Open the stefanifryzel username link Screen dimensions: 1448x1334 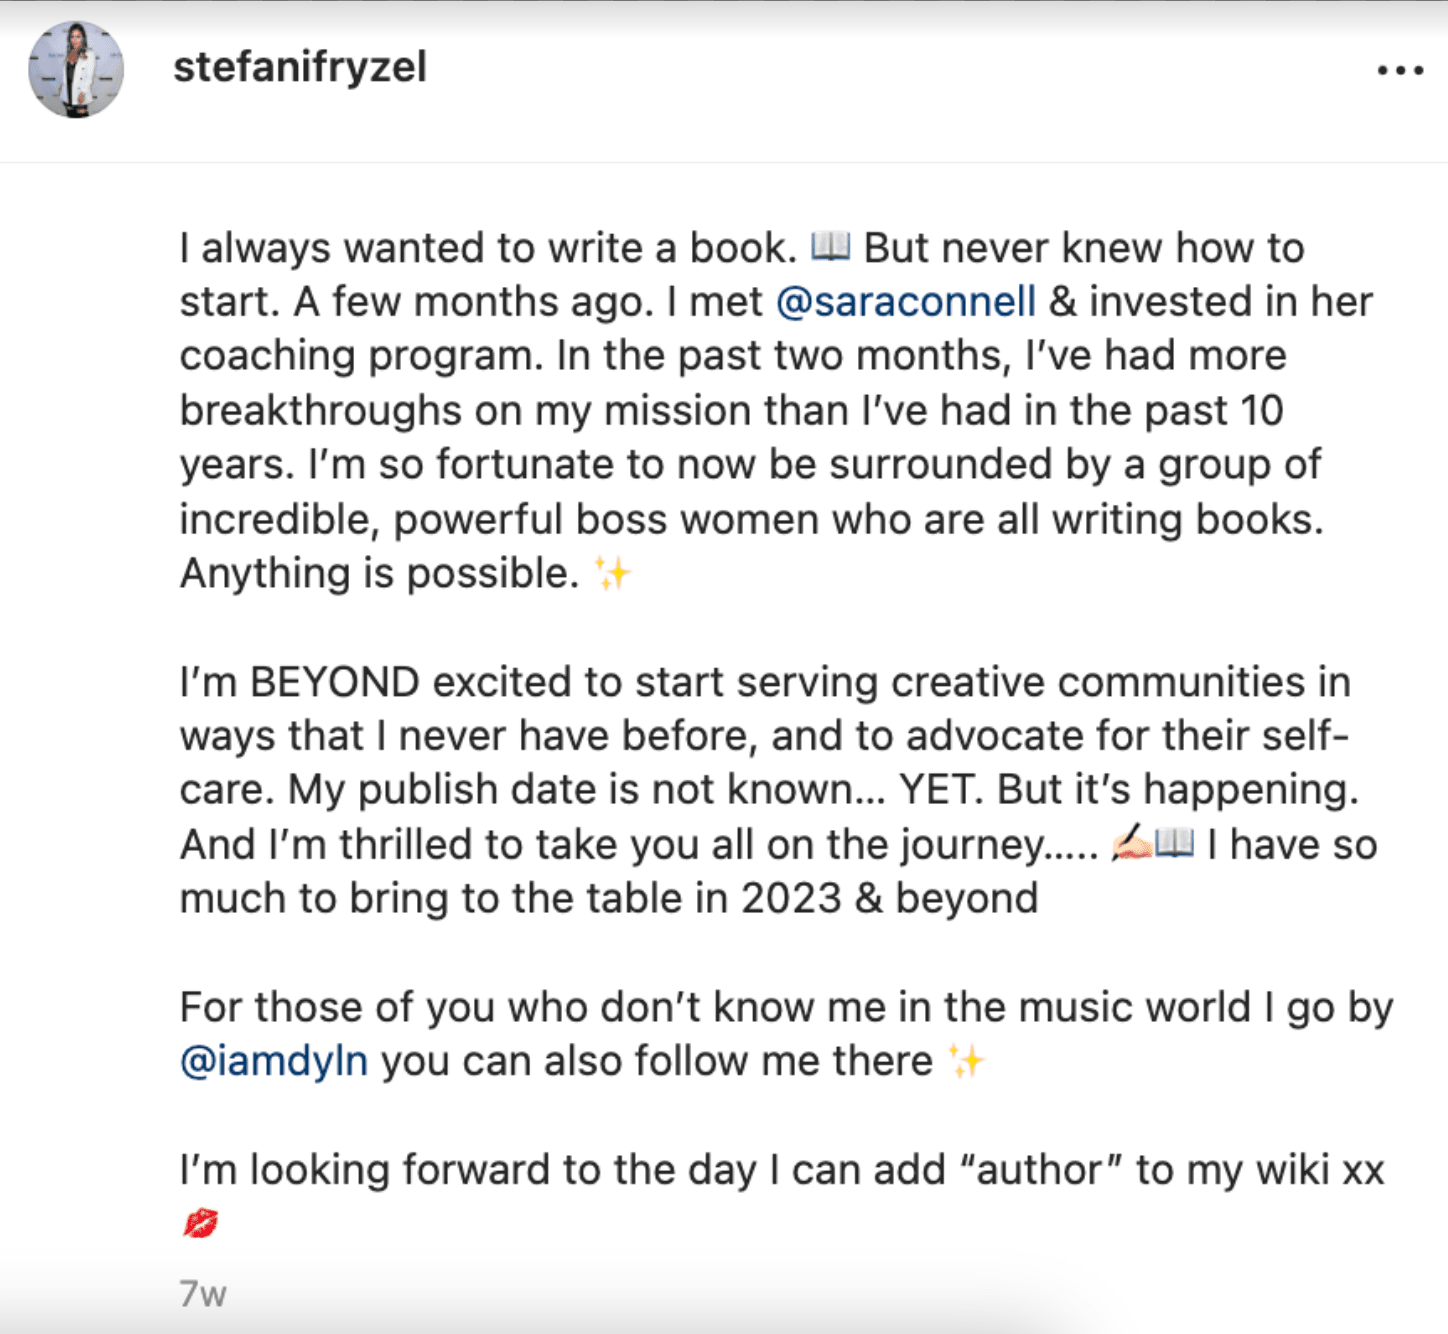pos(299,68)
